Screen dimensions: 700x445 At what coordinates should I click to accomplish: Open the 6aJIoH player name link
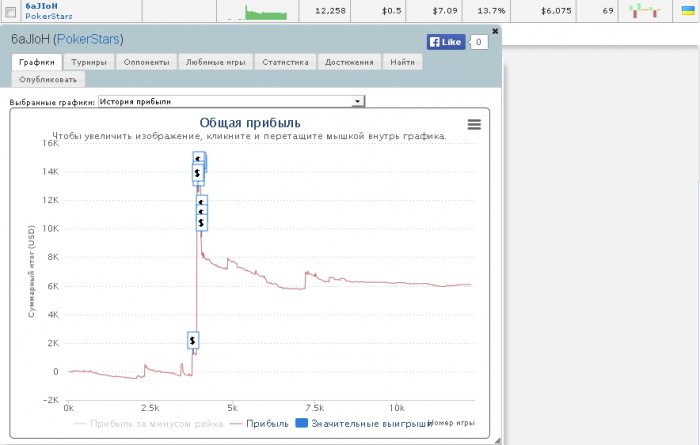click(x=41, y=6)
